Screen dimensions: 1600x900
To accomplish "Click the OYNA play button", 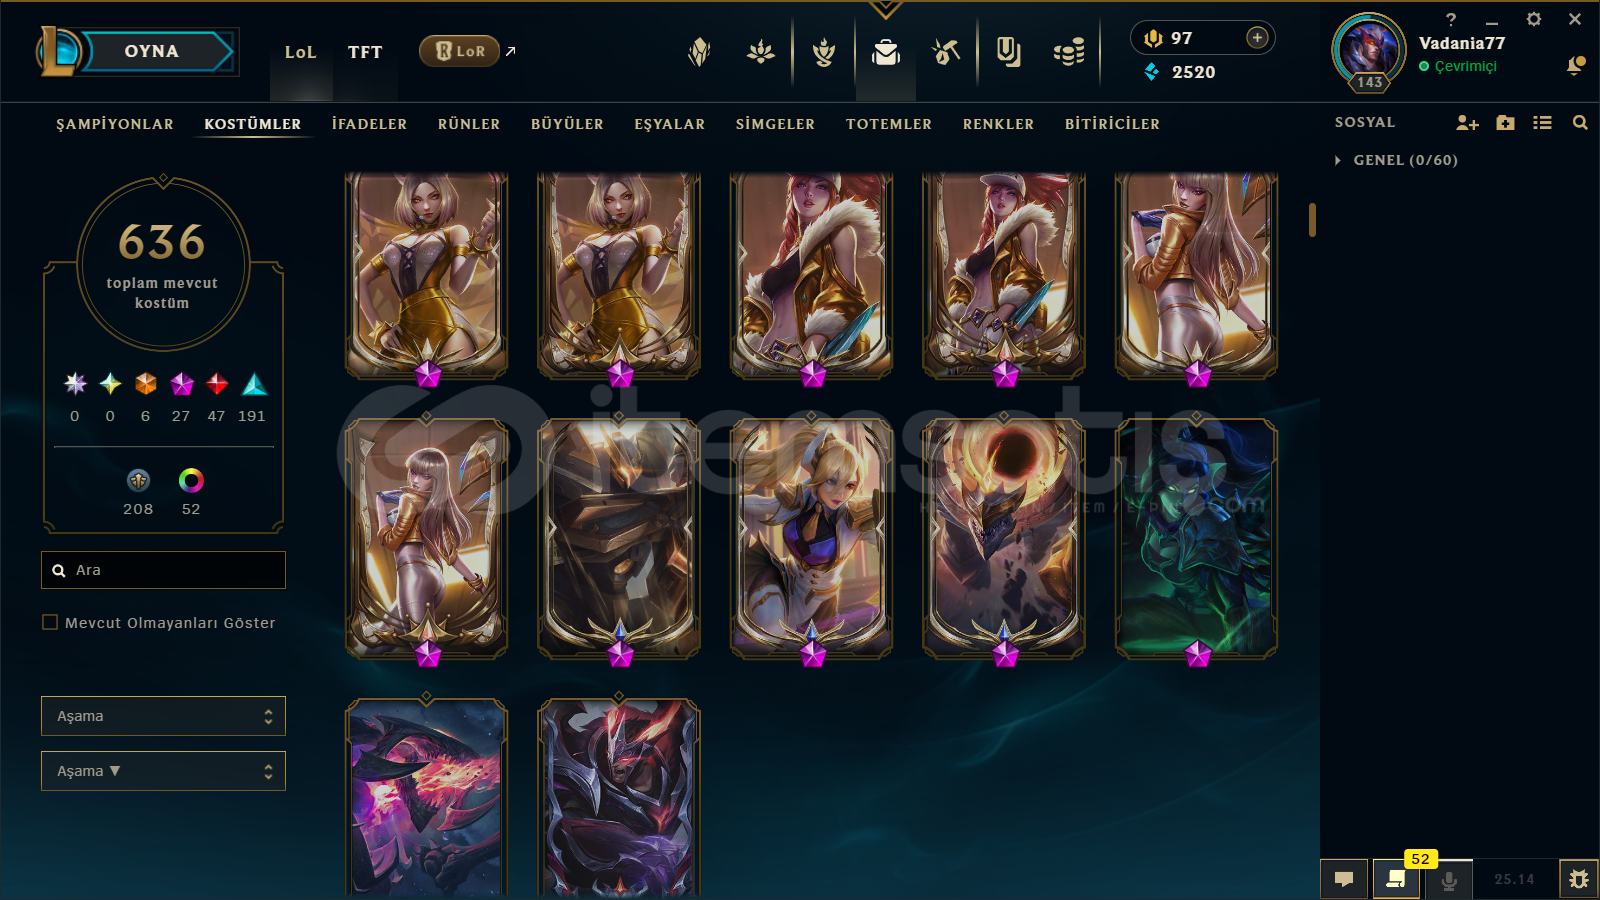I will coord(152,51).
